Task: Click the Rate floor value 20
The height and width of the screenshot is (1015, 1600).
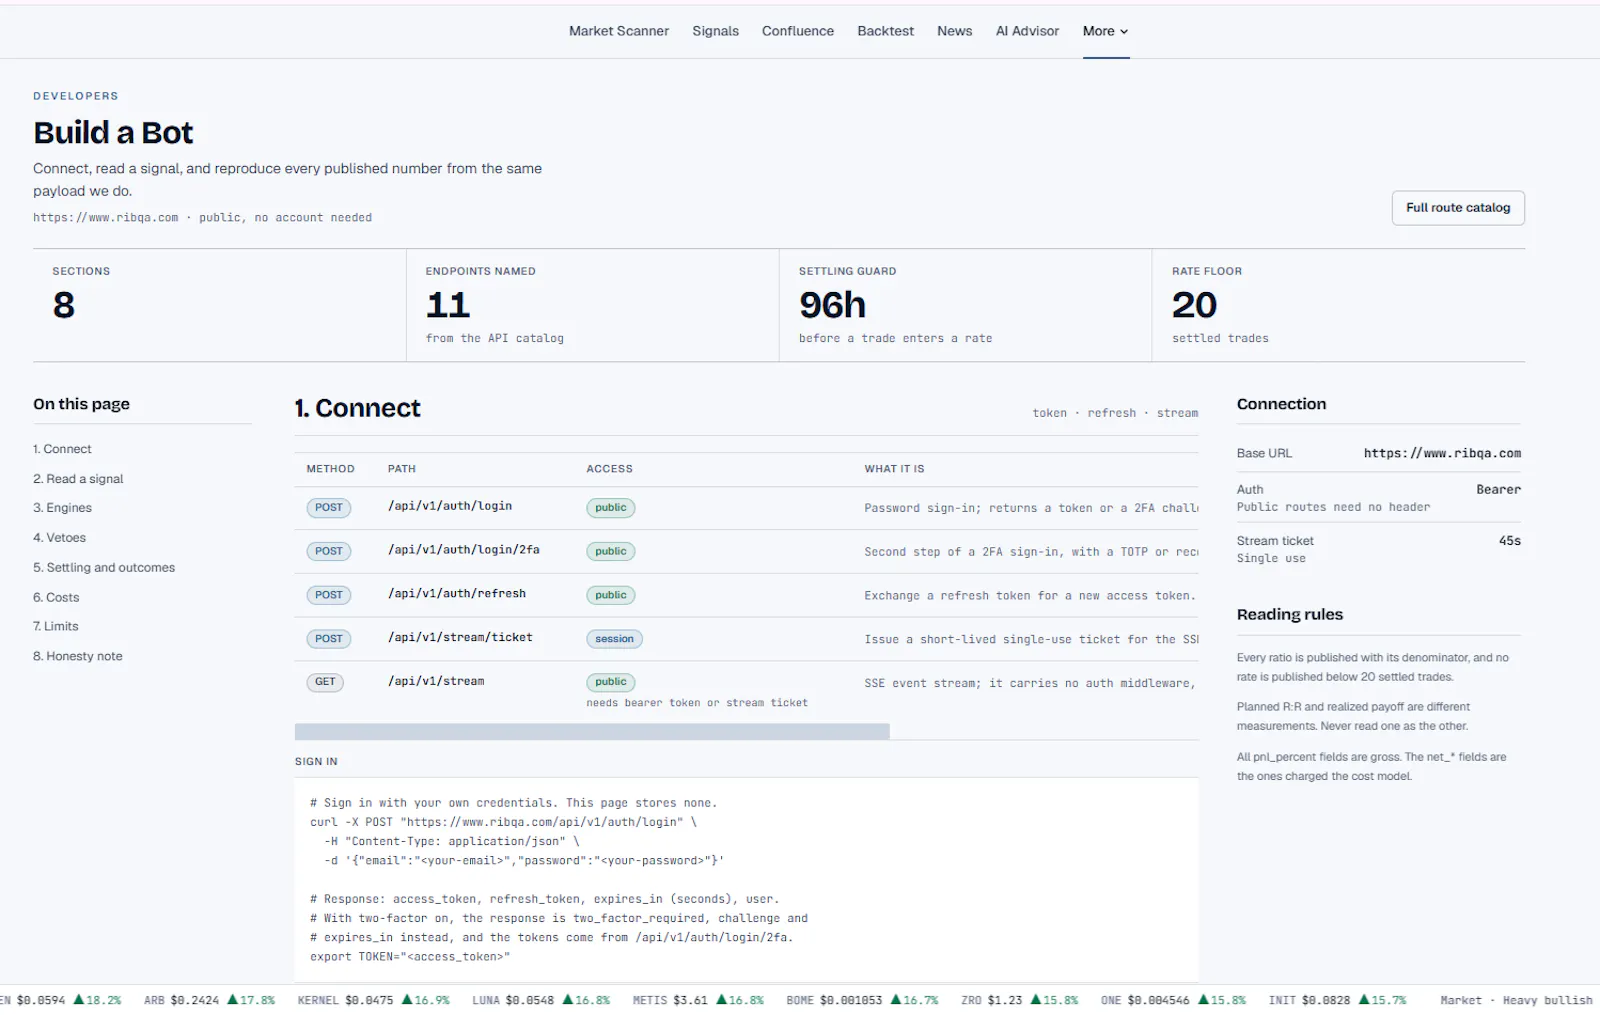Action: click(x=1194, y=305)
